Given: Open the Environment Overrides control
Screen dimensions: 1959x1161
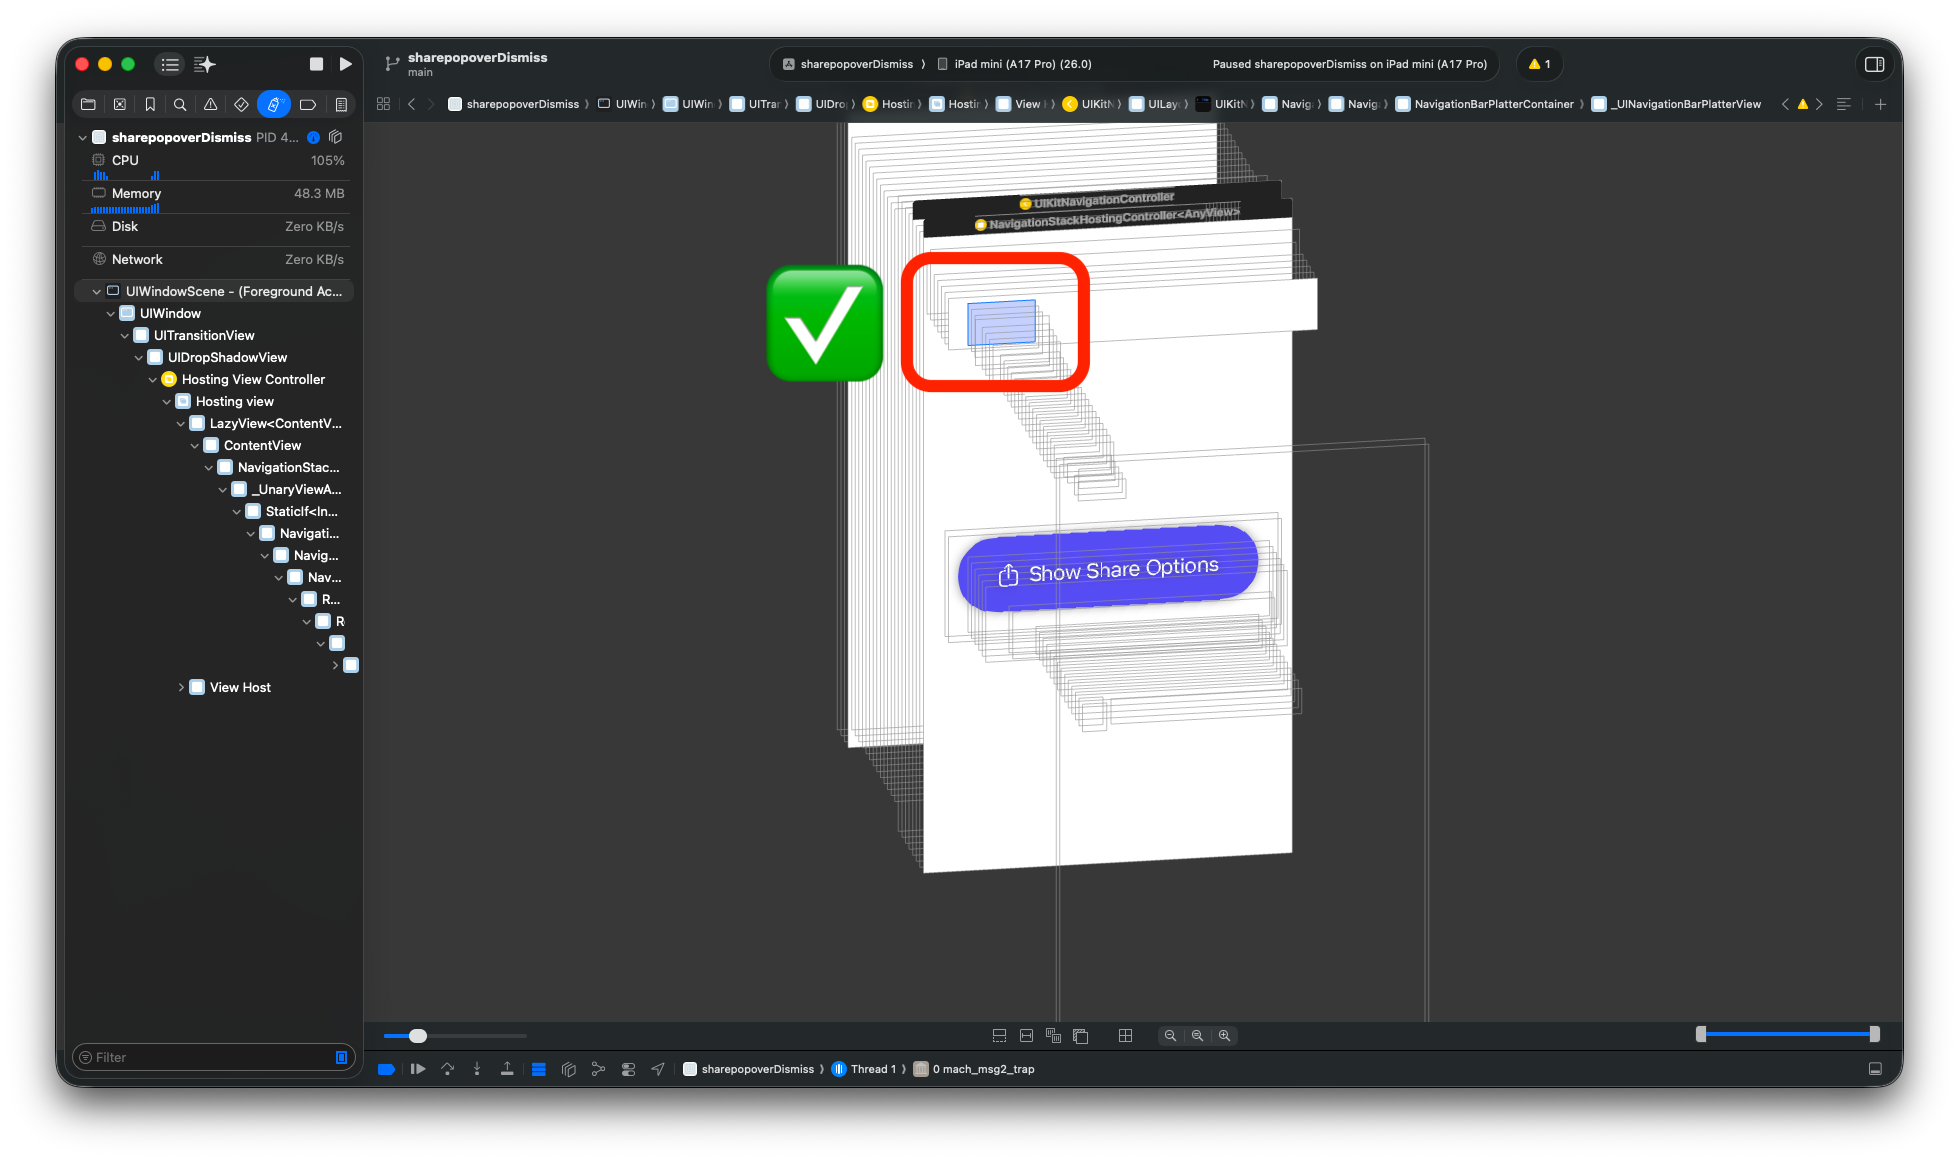Looking at the screenshot, I should 628,1069.
